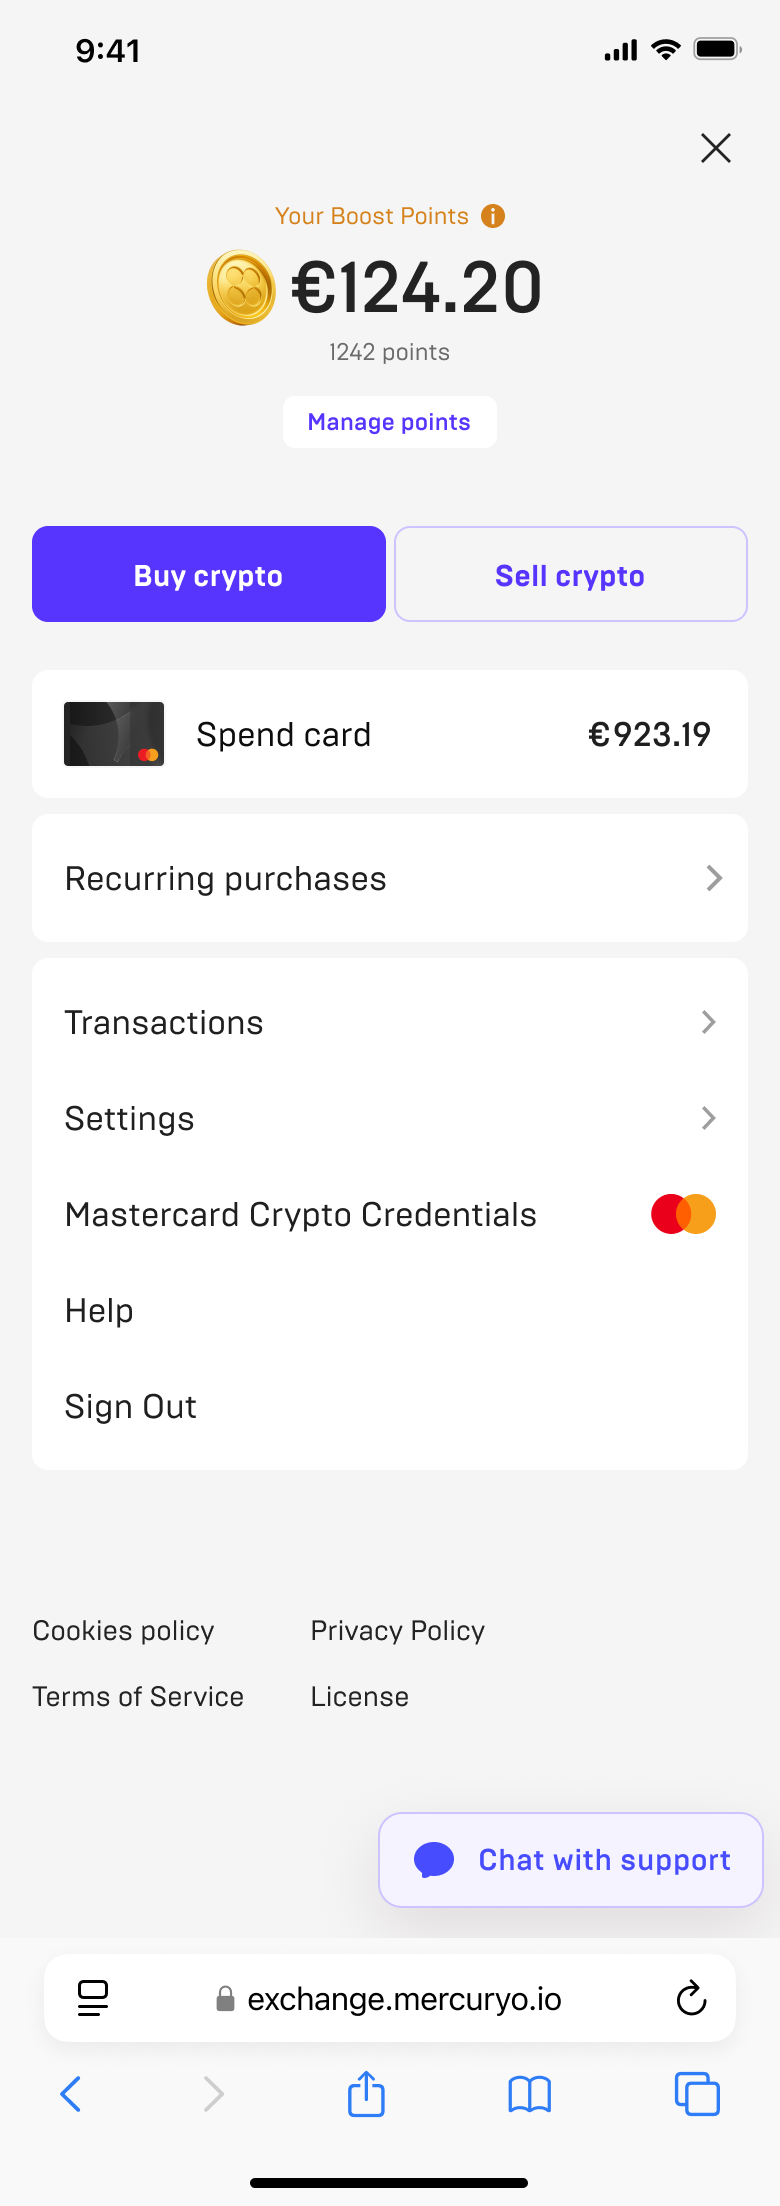Select Sign Out from the menu

[x=131, y=1406]
